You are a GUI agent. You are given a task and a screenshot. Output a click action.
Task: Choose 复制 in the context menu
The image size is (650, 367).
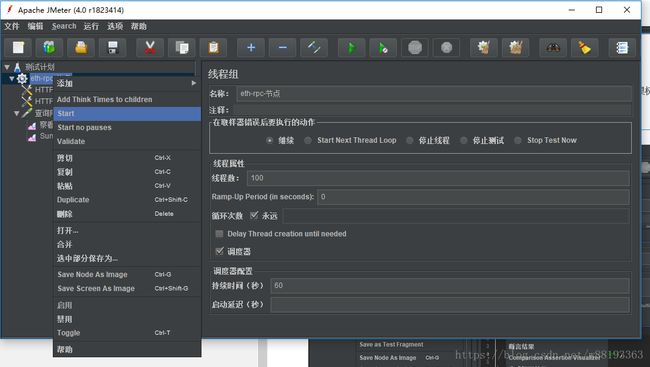coord(127,172)
